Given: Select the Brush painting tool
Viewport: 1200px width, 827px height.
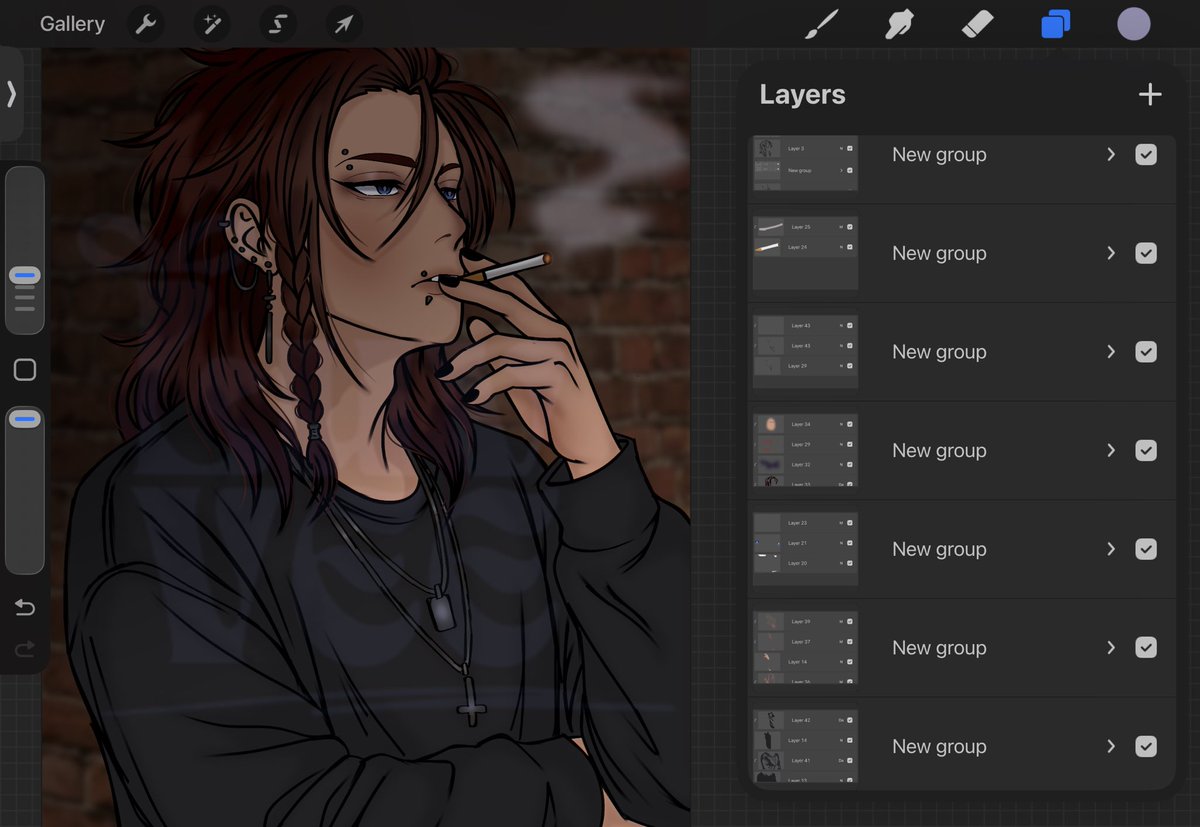Looking at the screenshot, I should [x=820, y=23].
